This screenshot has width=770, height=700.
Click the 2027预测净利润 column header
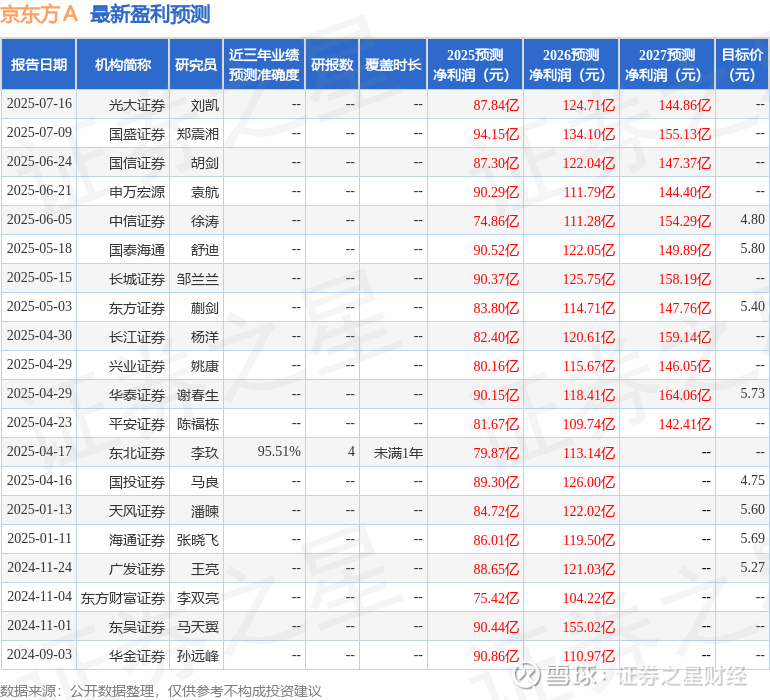(x=667, y=64)
